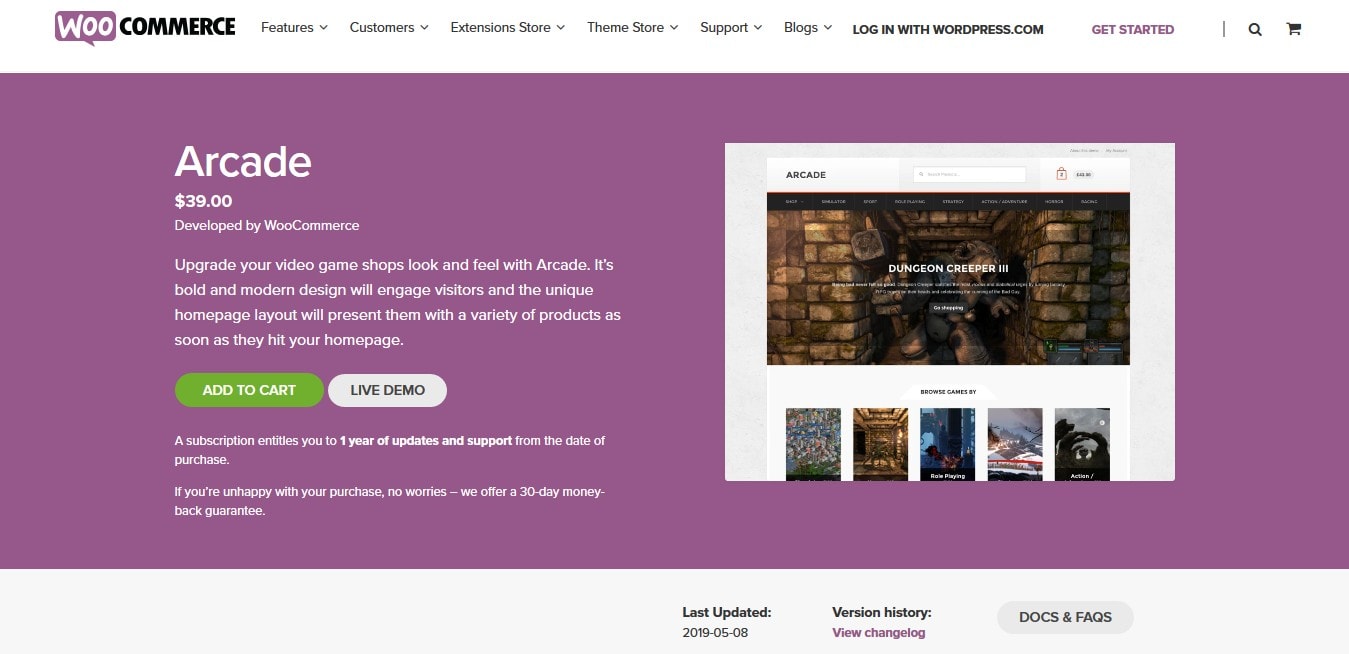Open the Live Demo
The image size is (1349, 654).
point(387,390)
